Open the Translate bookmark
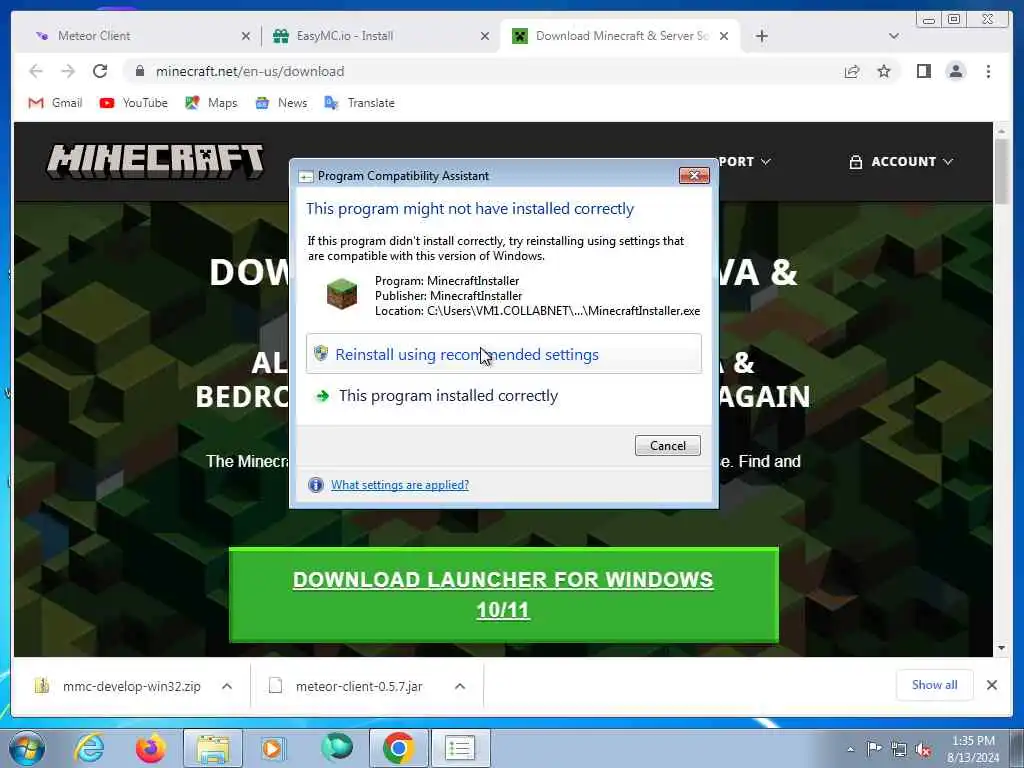1024x768 pixels. tap(360, 103)
